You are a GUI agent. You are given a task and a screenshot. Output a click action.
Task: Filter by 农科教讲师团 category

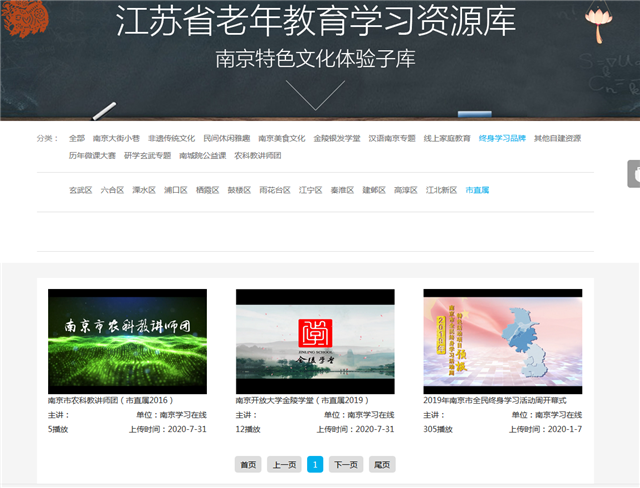coord(258,156)
